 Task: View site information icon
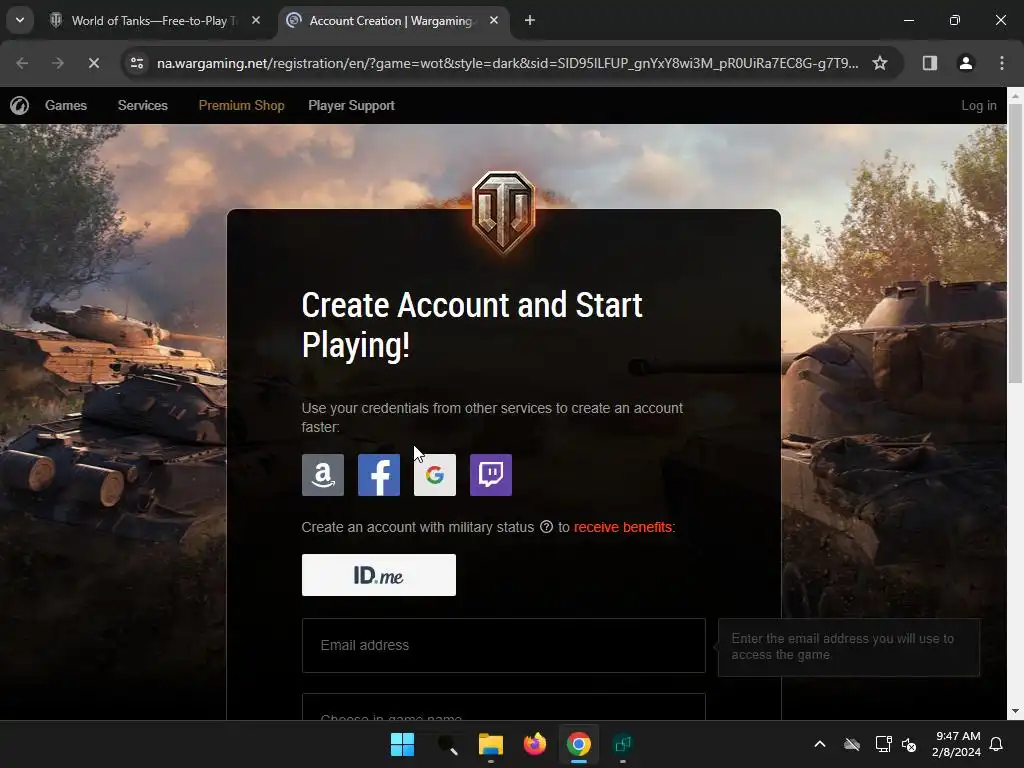pyautogui.click(x=137, y=63)
